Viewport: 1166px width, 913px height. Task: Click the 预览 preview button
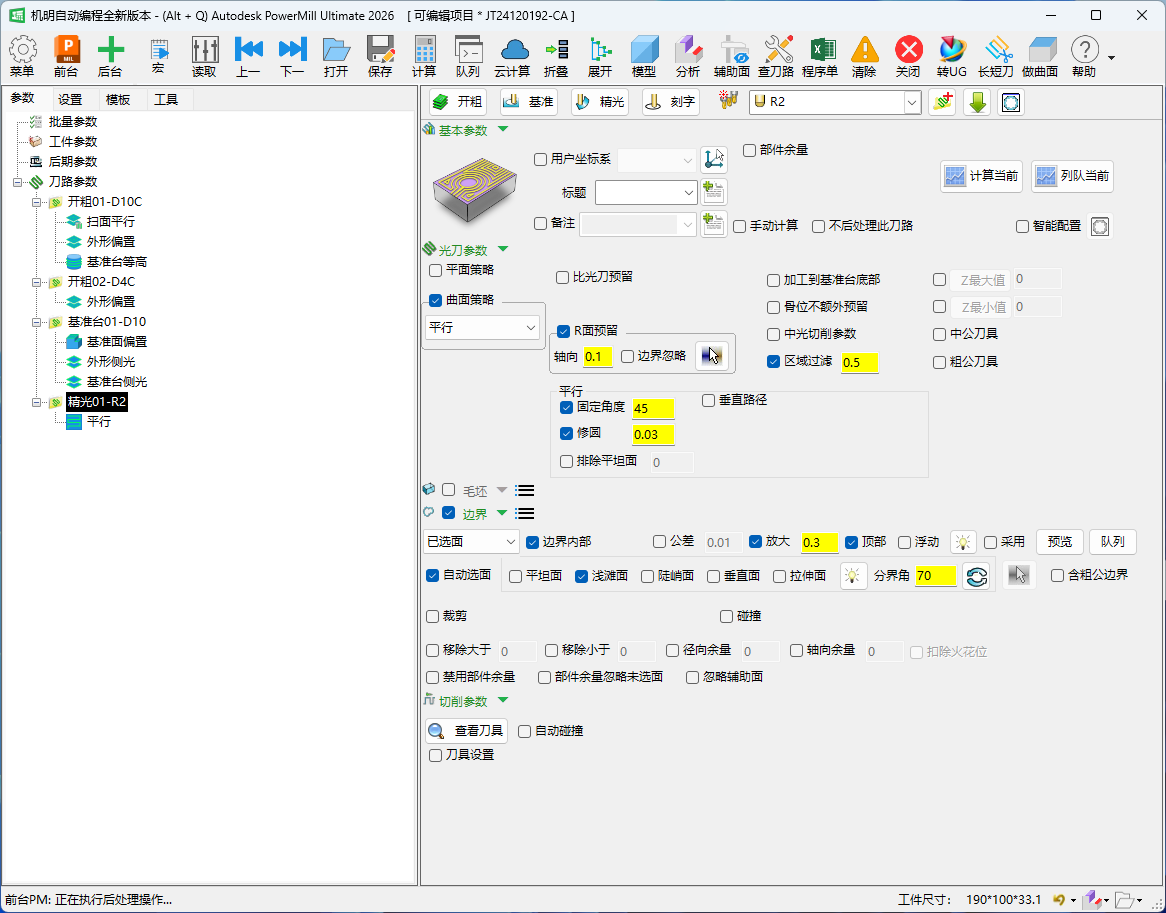(x=1060, y=541)
